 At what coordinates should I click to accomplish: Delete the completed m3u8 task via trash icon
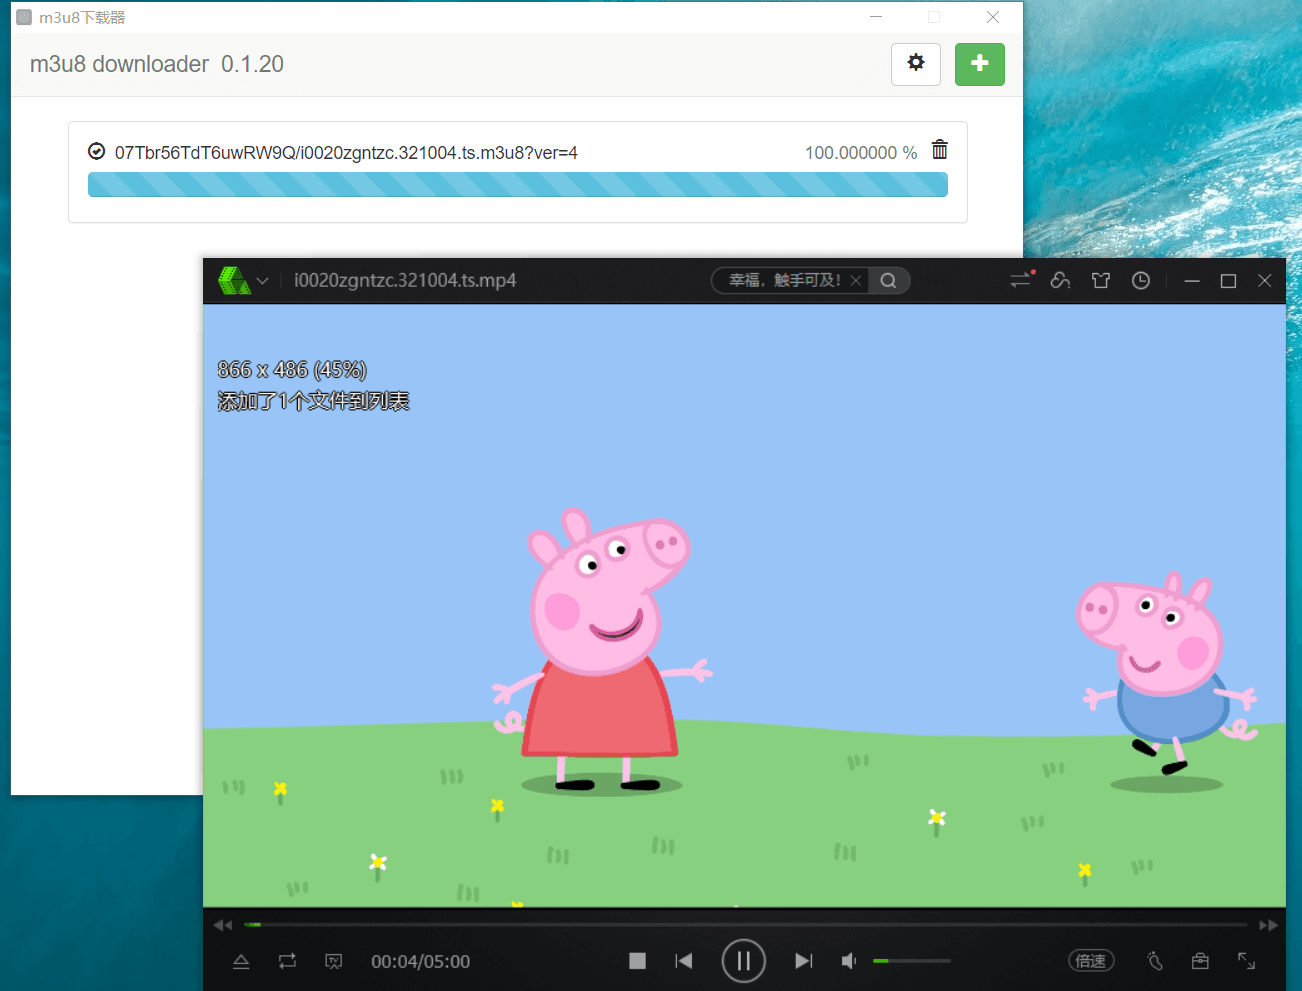[939, 149]
